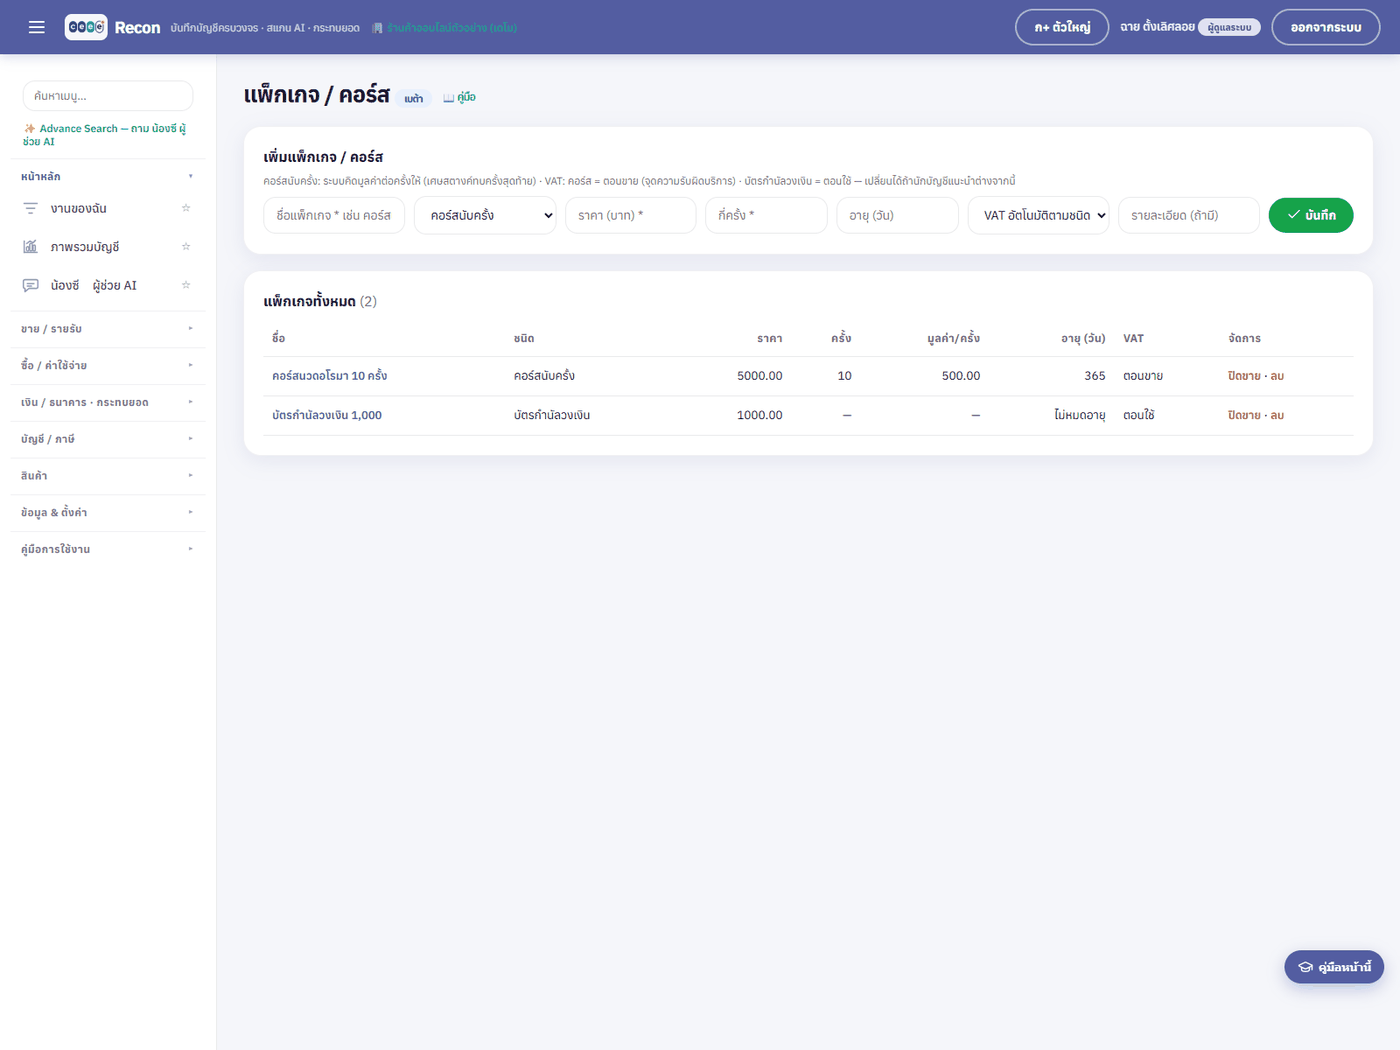
Task: Go to งานของฉัน in the sidebar
Action: [x=79, y=208]
